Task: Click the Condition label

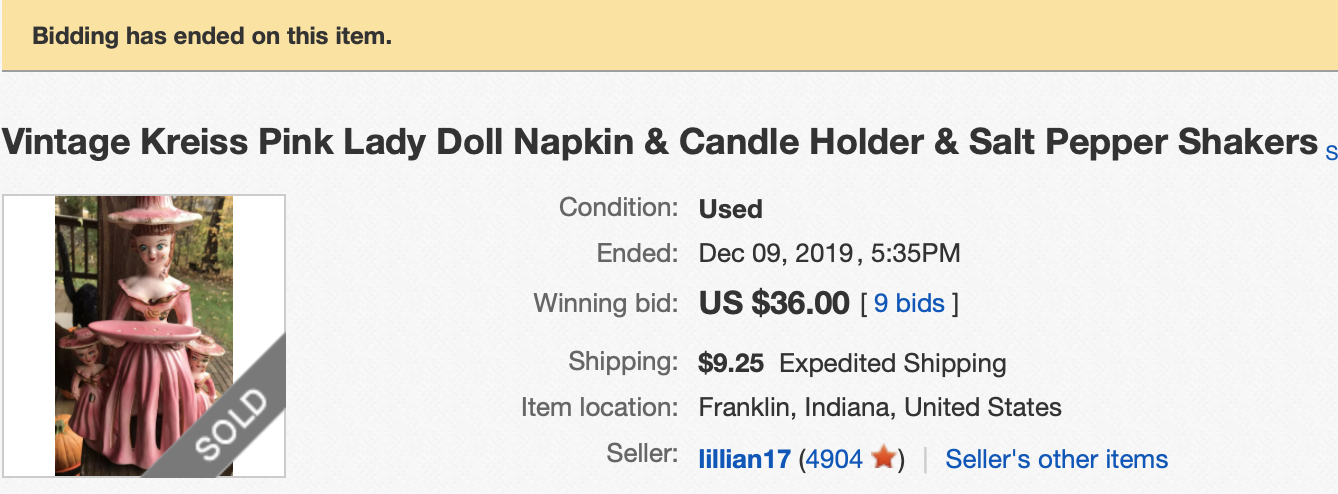Action: (618, 208)
